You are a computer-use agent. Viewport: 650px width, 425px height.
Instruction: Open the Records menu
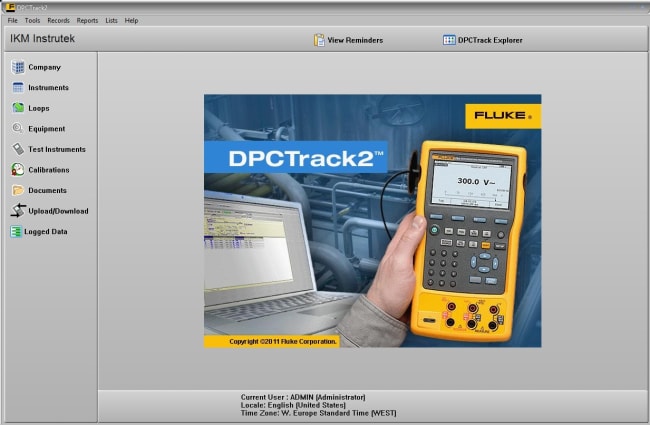(x=58, y=20)
